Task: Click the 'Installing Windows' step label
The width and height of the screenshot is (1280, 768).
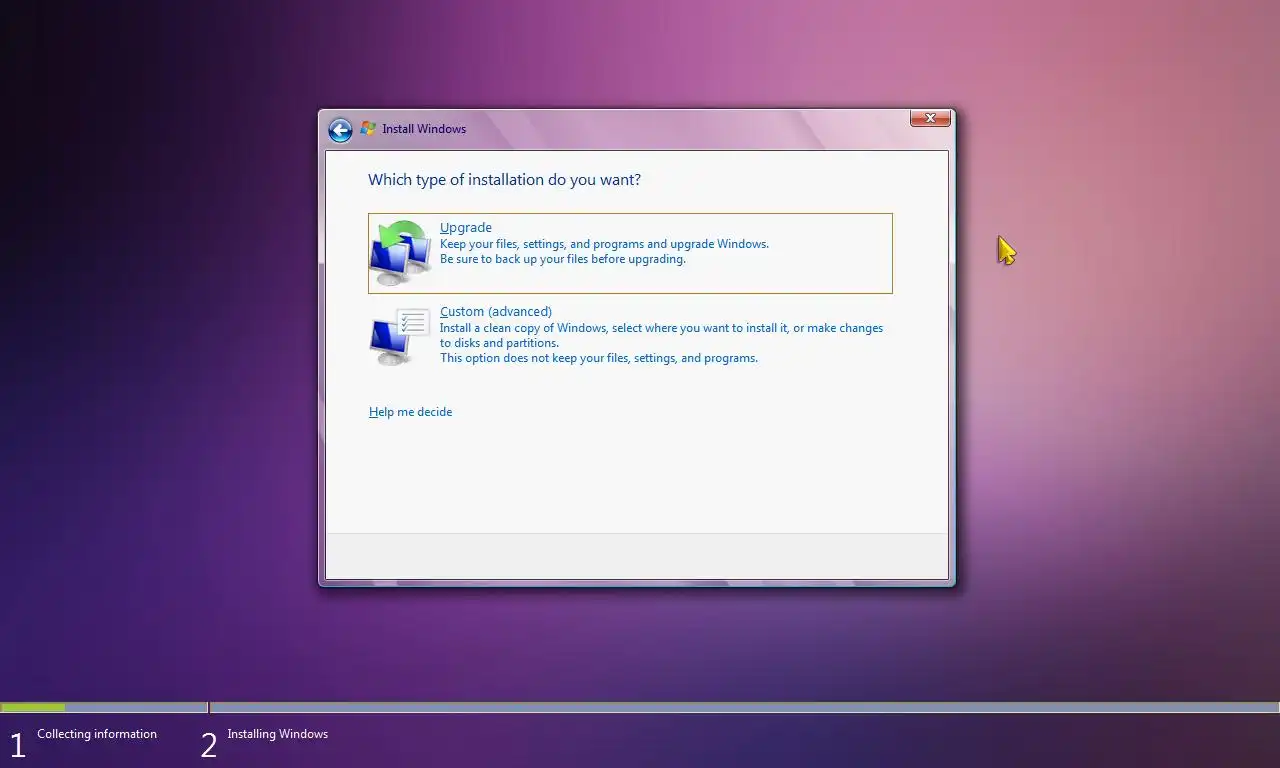Action: pos(277,734)
